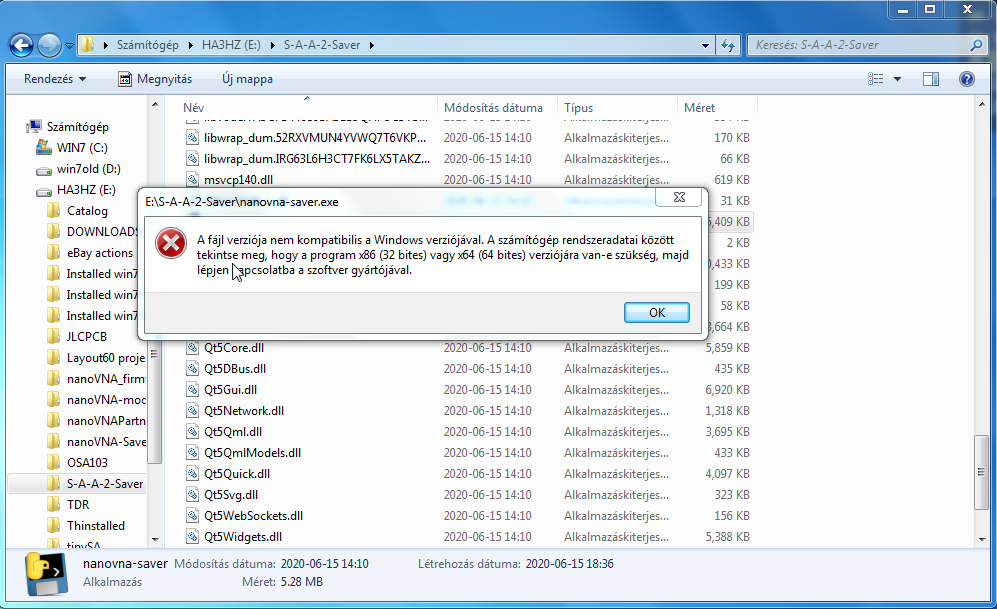Close the nanovna-saver.exe error dialog
The image size is (997, 609).
coord(679,197)
